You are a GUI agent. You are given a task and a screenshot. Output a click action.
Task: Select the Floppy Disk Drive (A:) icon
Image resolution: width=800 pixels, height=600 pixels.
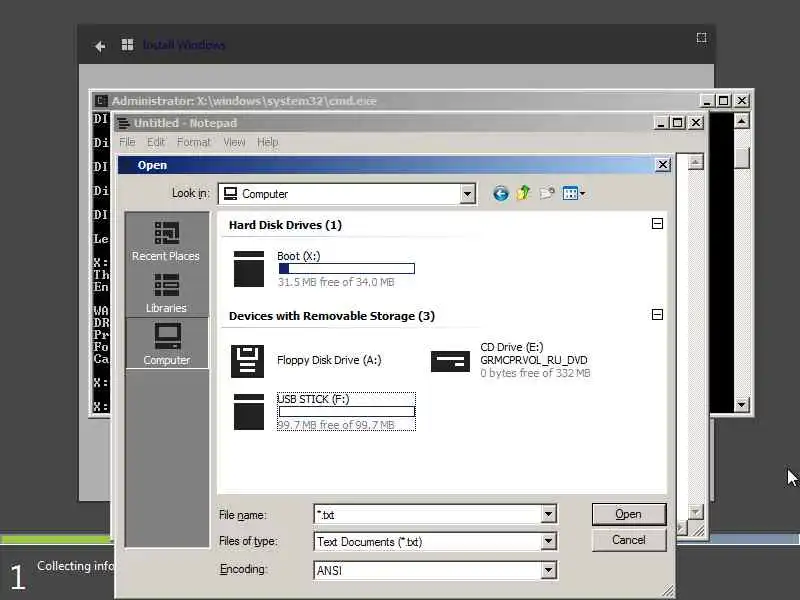247,361
